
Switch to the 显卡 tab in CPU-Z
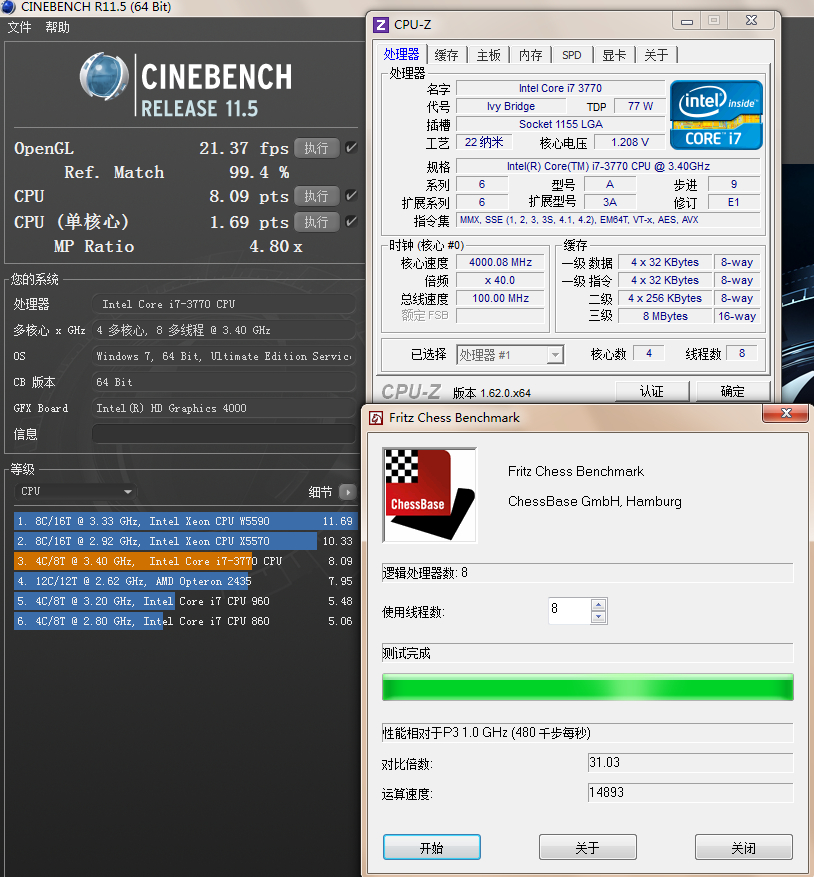614,55
